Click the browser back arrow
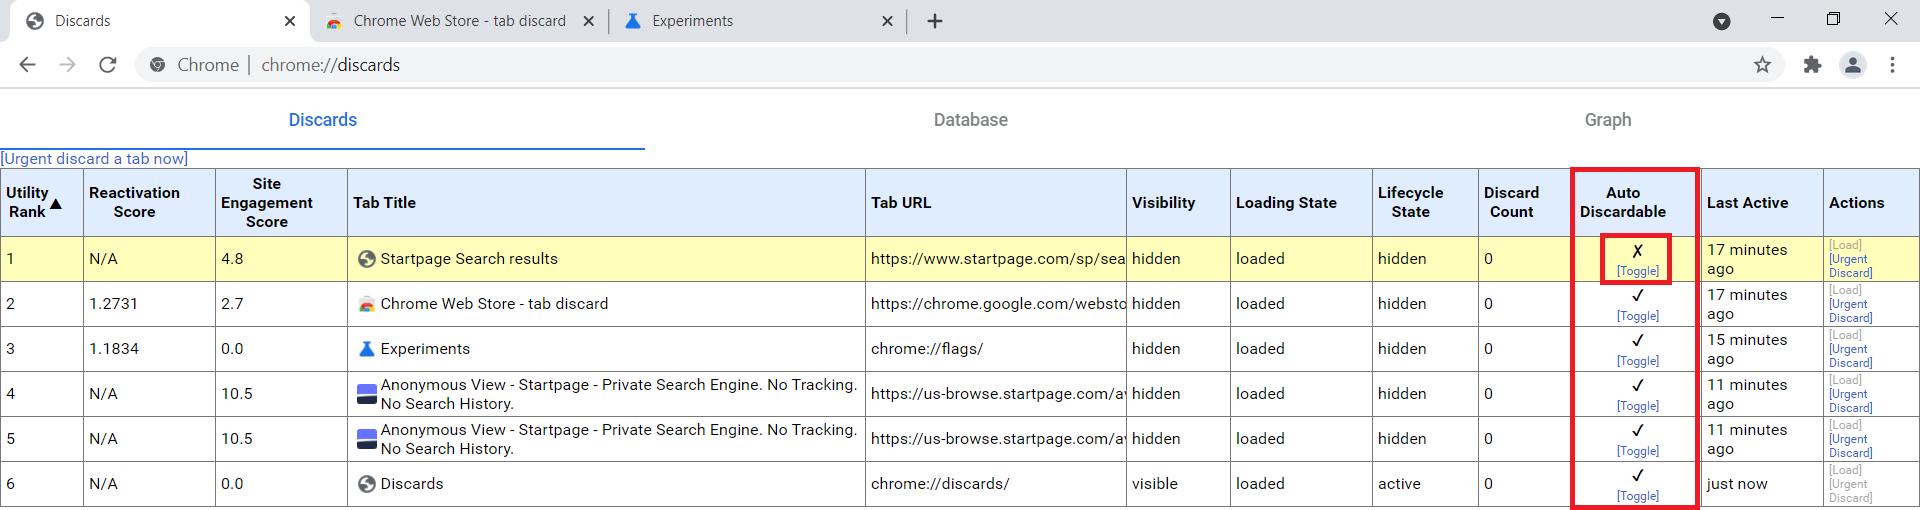 coord(27,65)
